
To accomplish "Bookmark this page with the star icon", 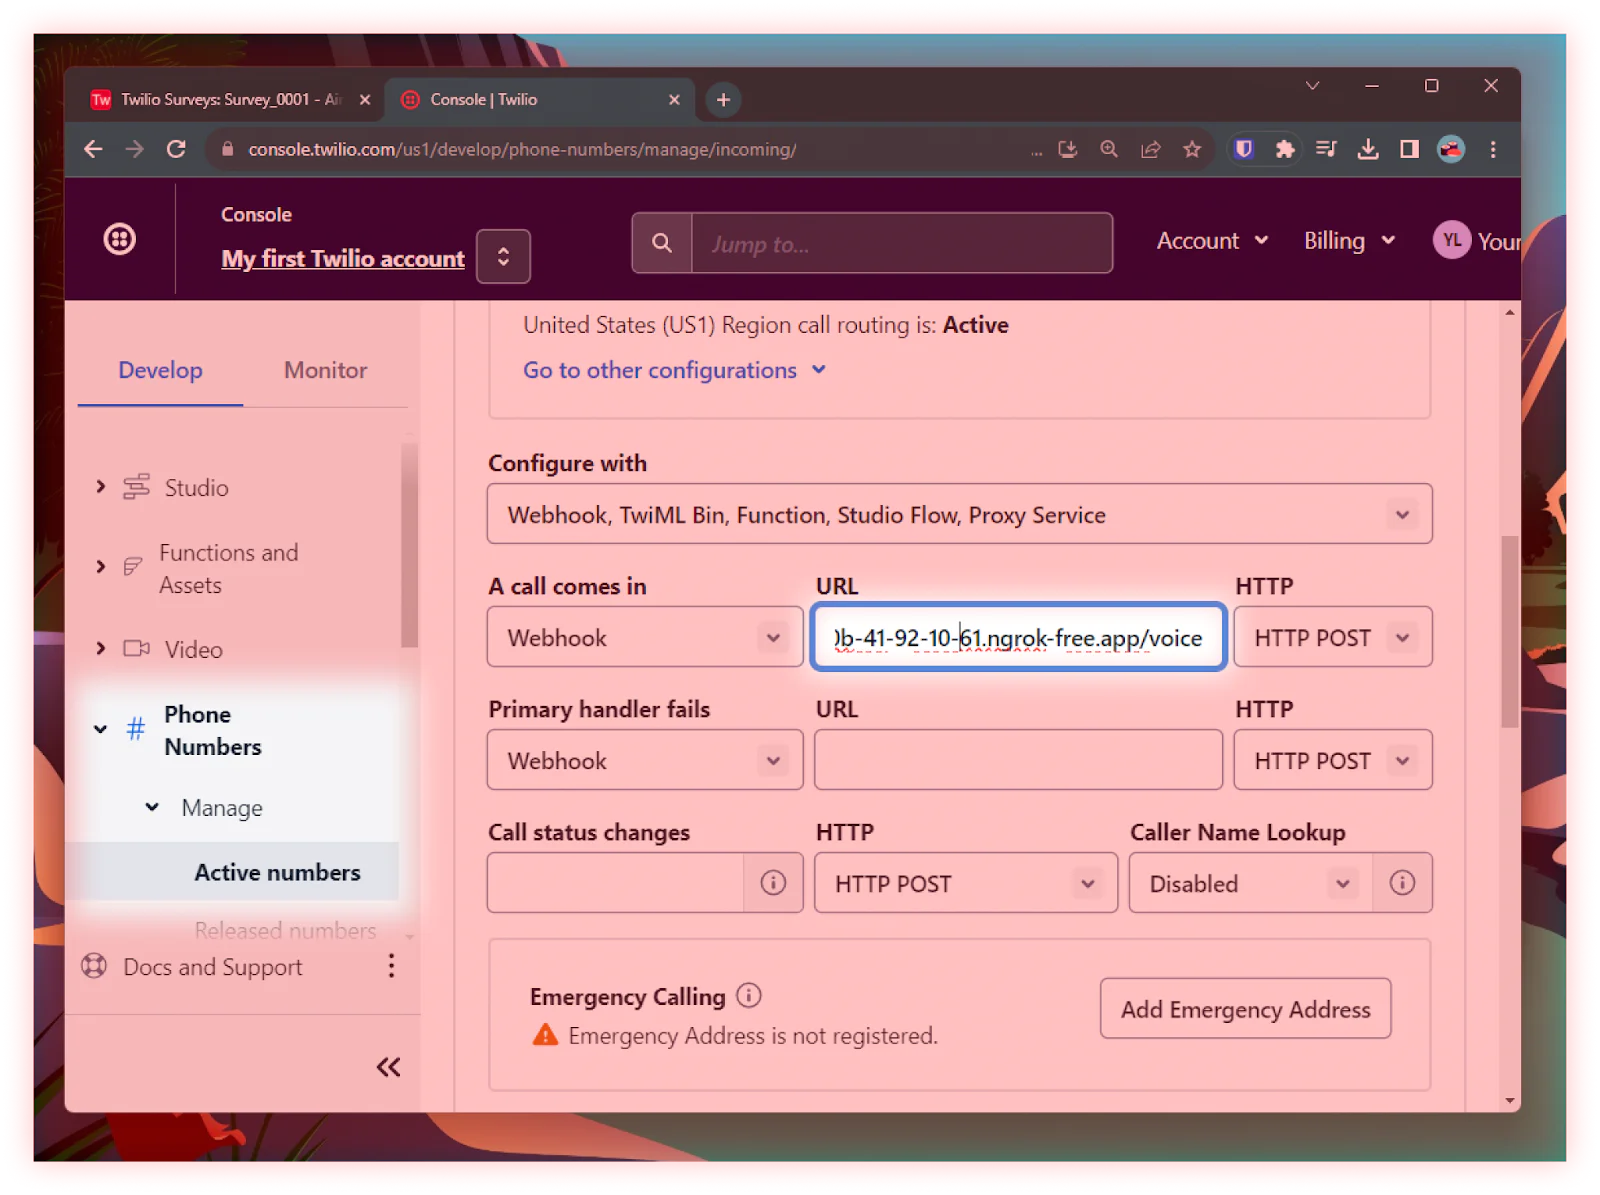I will 1191,149.
